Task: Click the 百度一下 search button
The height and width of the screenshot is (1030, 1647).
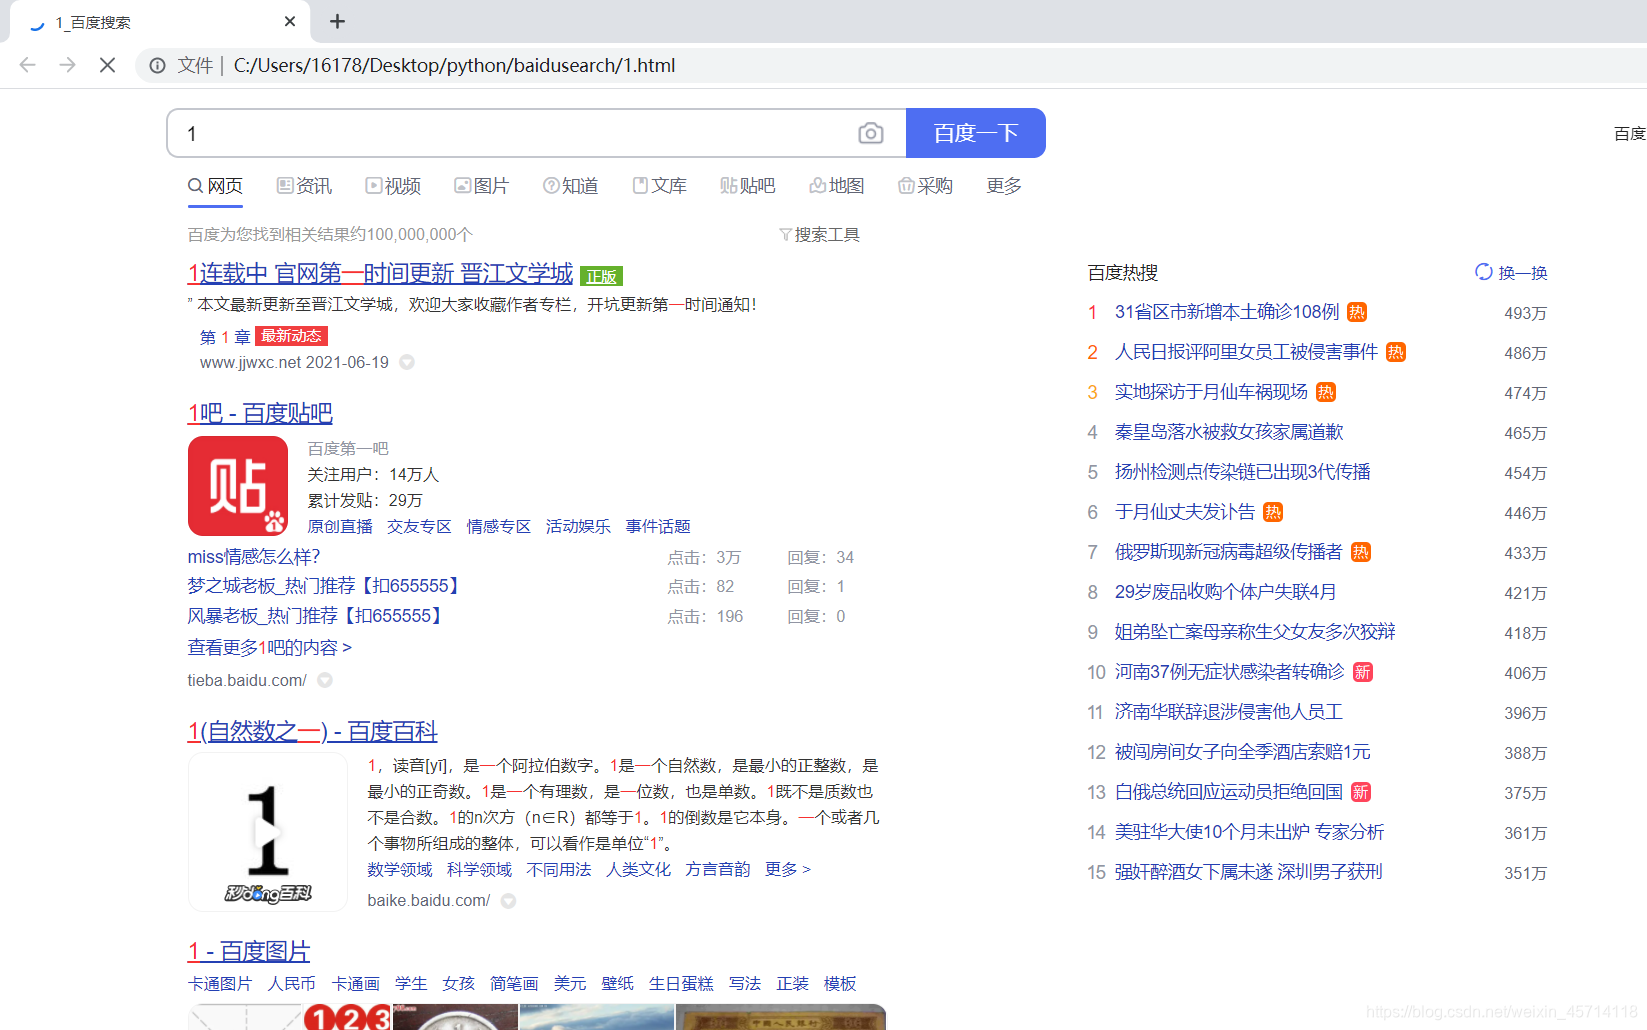Action: point(976,133)
